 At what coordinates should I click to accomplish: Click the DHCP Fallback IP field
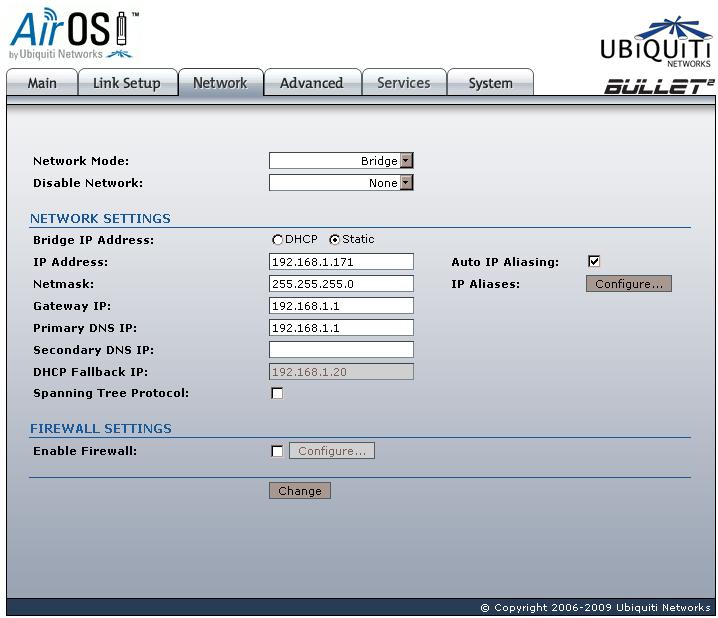[x=341, y=372]
